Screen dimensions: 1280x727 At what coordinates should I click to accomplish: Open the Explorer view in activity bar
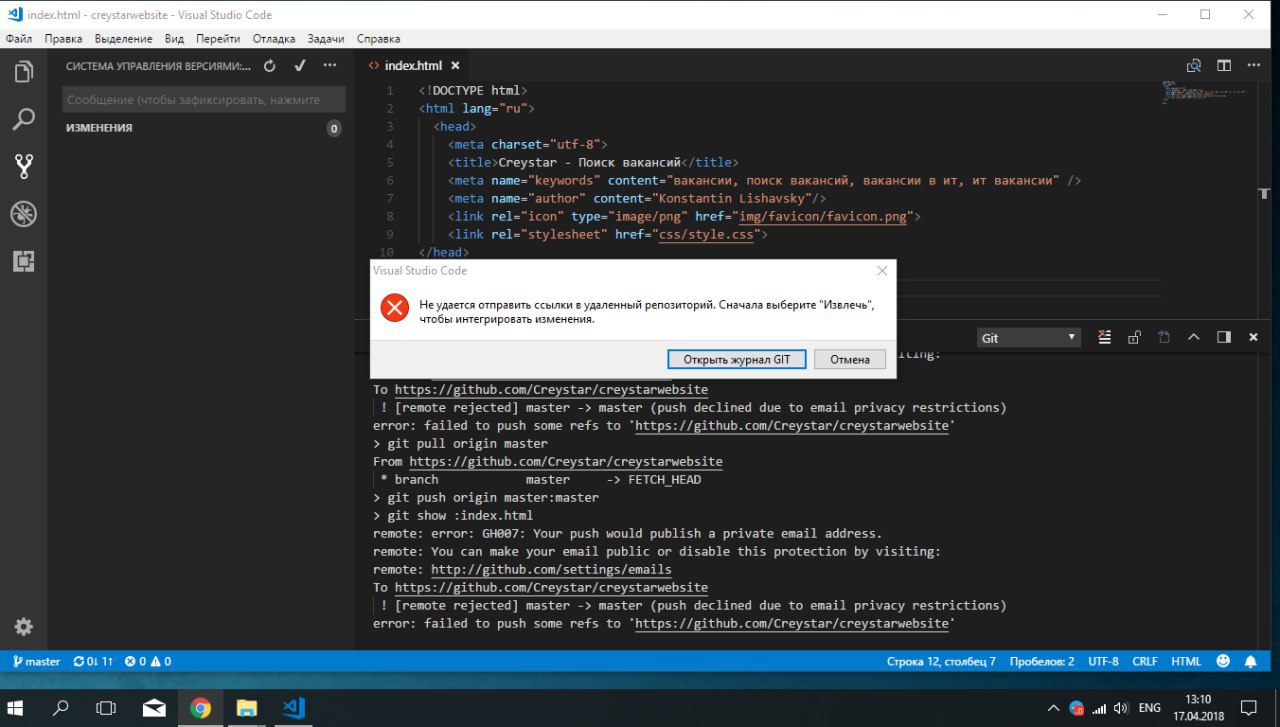23,72
